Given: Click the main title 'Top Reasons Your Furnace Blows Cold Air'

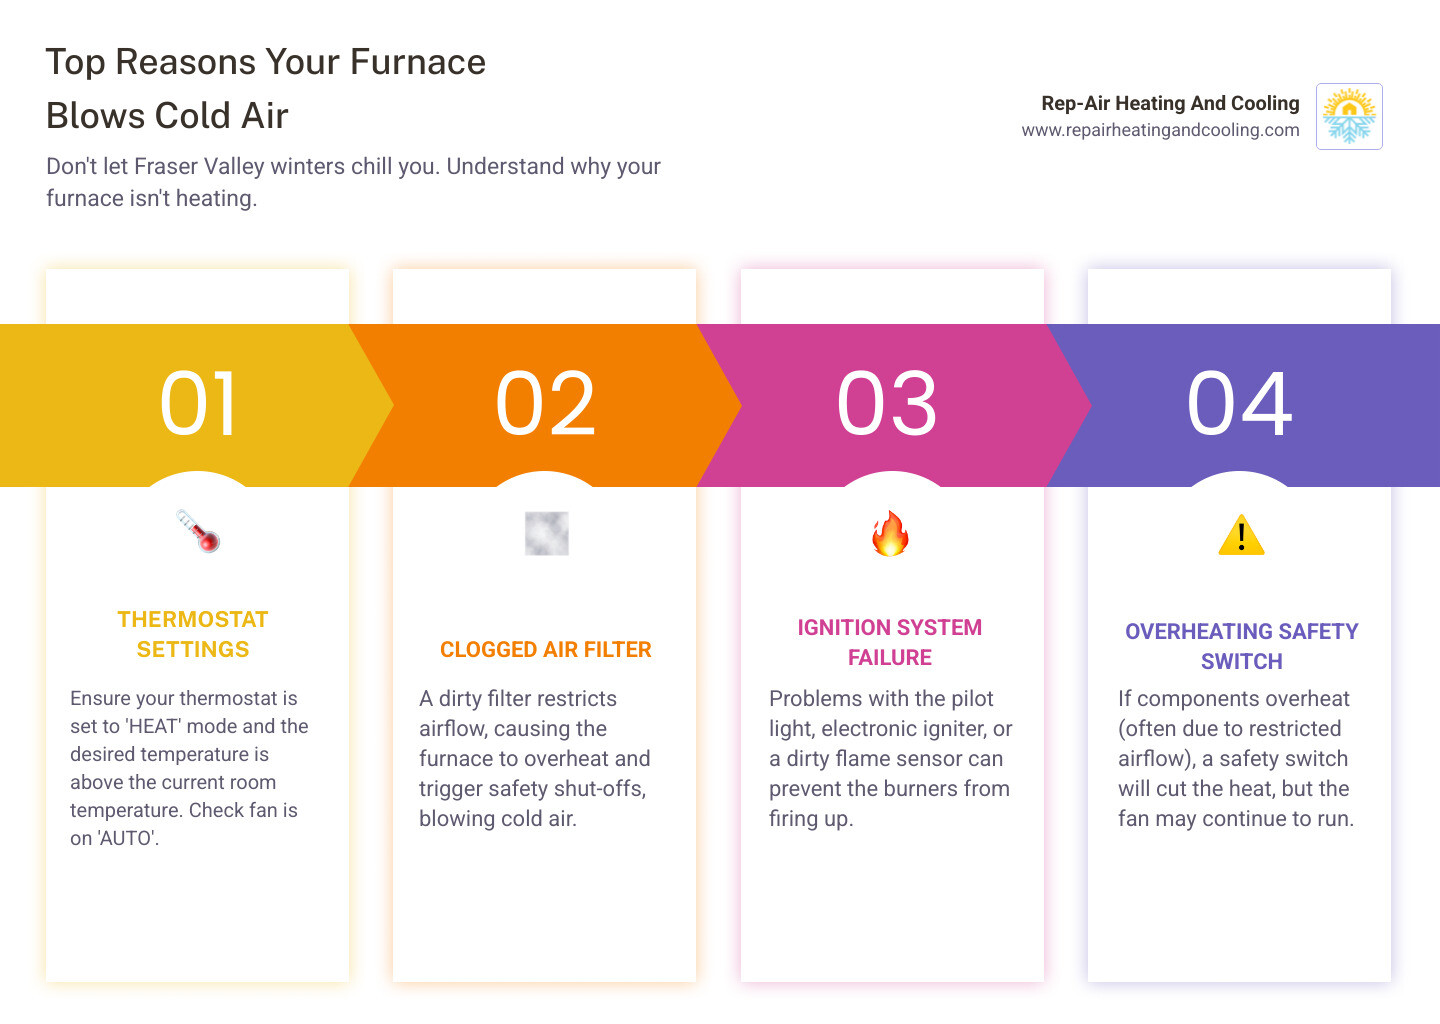Looking at the screenshot, I should 265,88.
